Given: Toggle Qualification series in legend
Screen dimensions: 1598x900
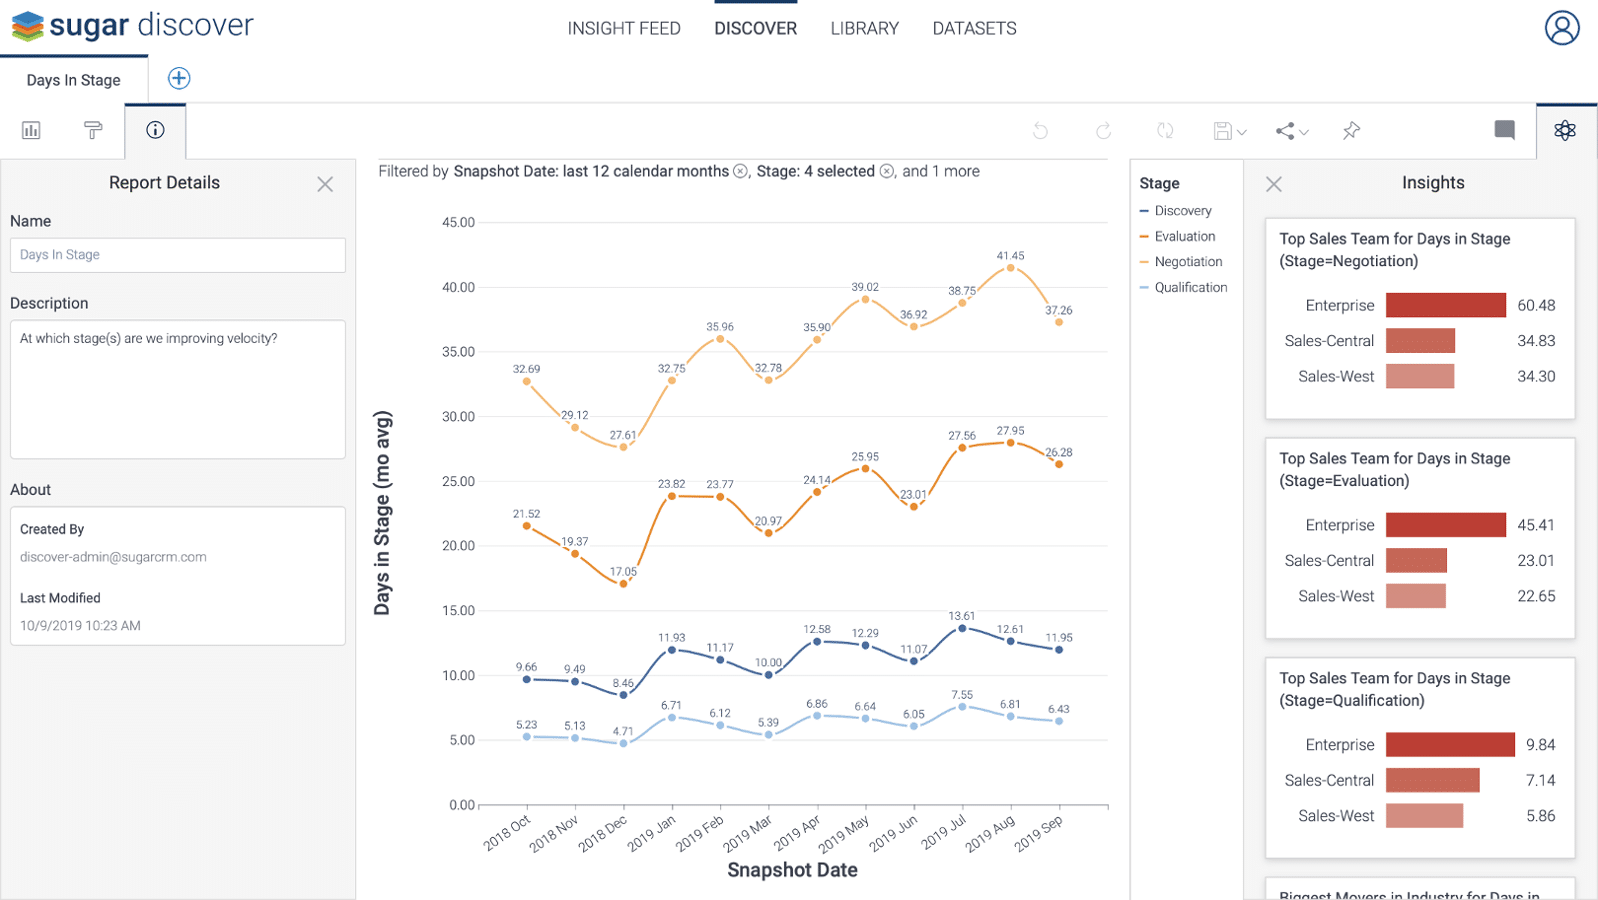Looking at the screenshot, I should click(x=1183, y=287).
